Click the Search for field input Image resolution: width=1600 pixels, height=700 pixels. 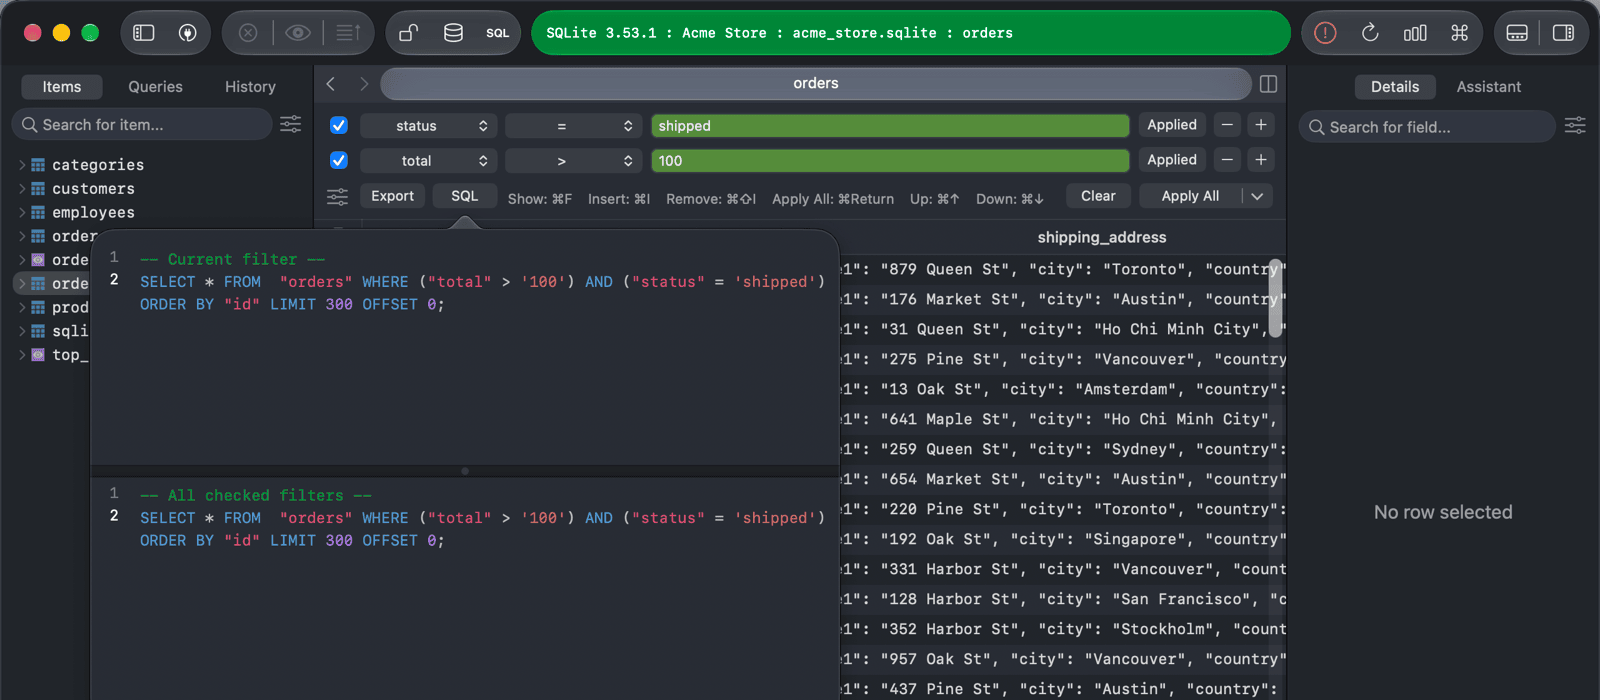[1427, 127]
